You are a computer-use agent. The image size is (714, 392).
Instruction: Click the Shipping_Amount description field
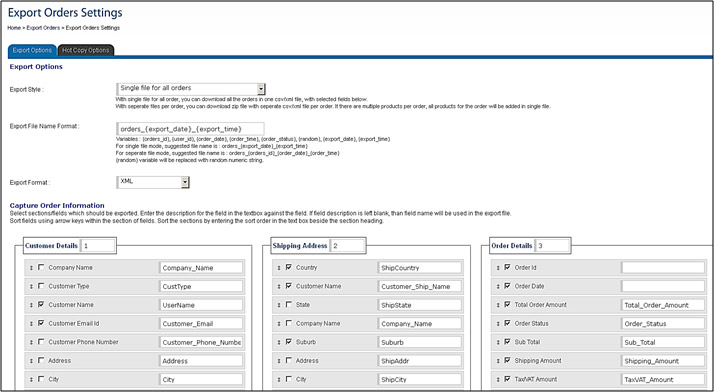click(663, 361)
